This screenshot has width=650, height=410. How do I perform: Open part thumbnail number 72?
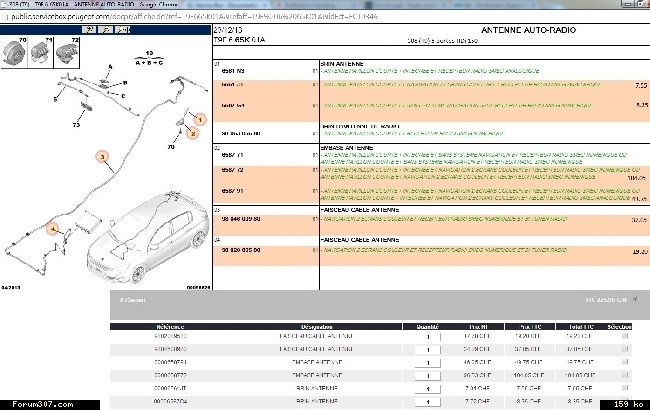click(67, 52)
